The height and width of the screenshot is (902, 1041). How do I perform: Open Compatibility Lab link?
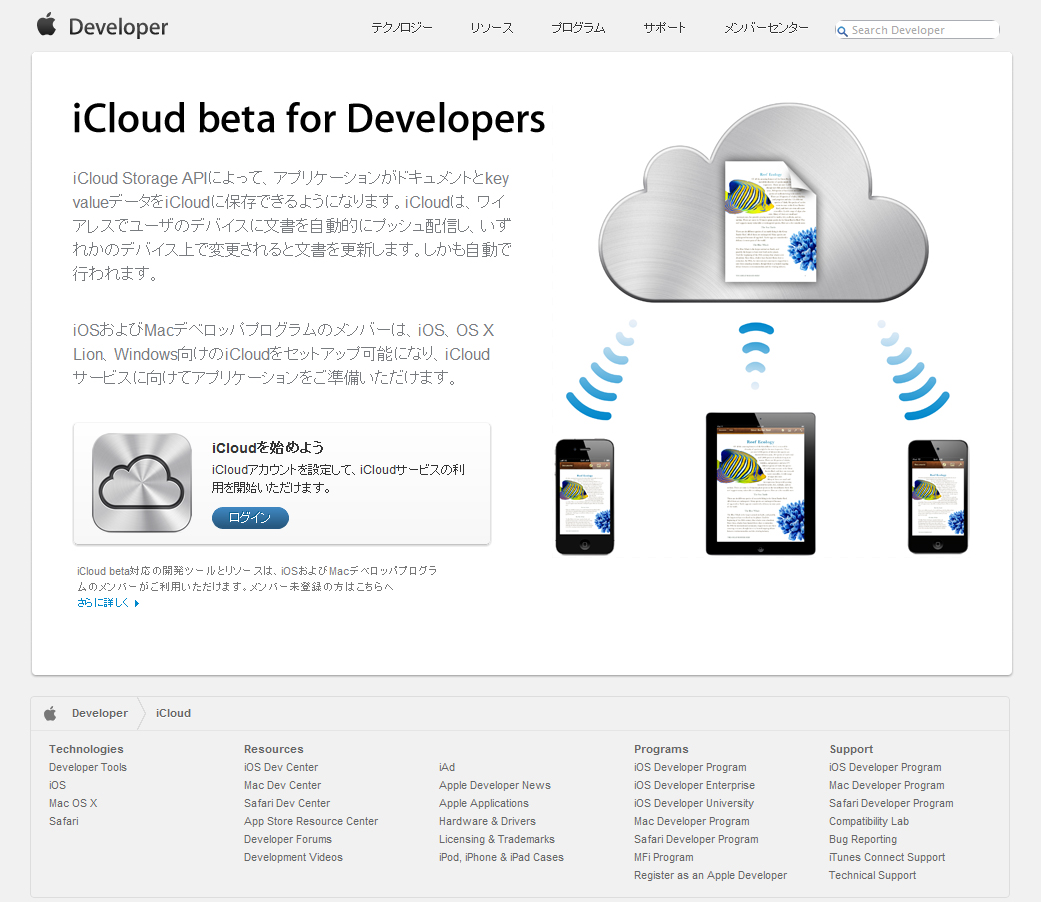(x=869, y=821)
